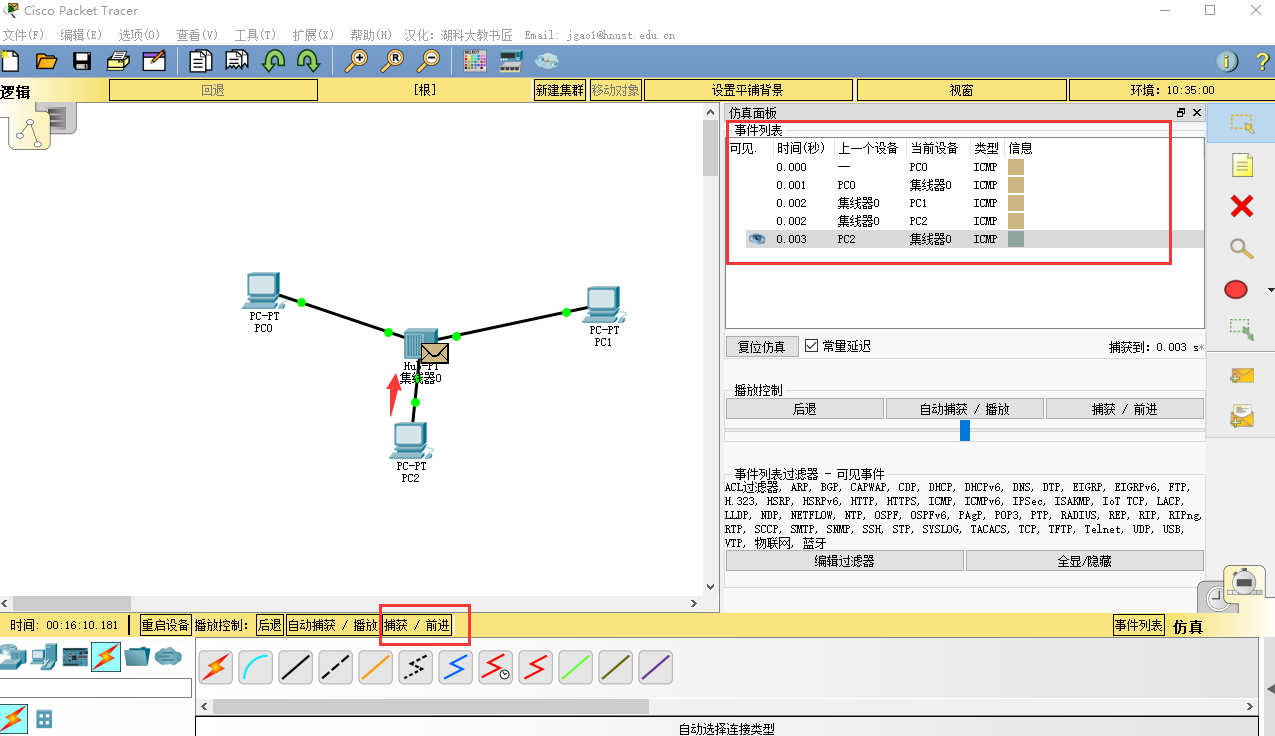Undock the 仿真面板 panel
Screen dimensions: 1275x736
pos(1181,112)
